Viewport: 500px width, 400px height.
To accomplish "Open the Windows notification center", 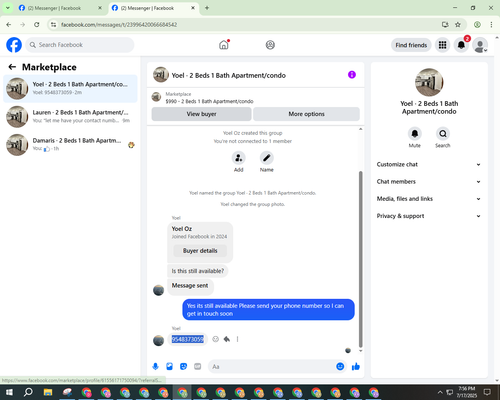I will (x=487, y=392).
